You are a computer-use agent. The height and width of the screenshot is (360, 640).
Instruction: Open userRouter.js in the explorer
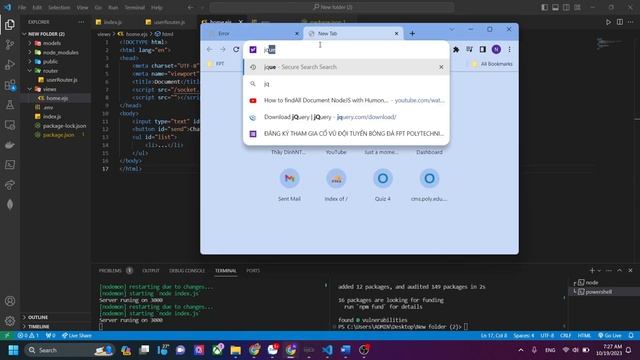click(61, 80)
